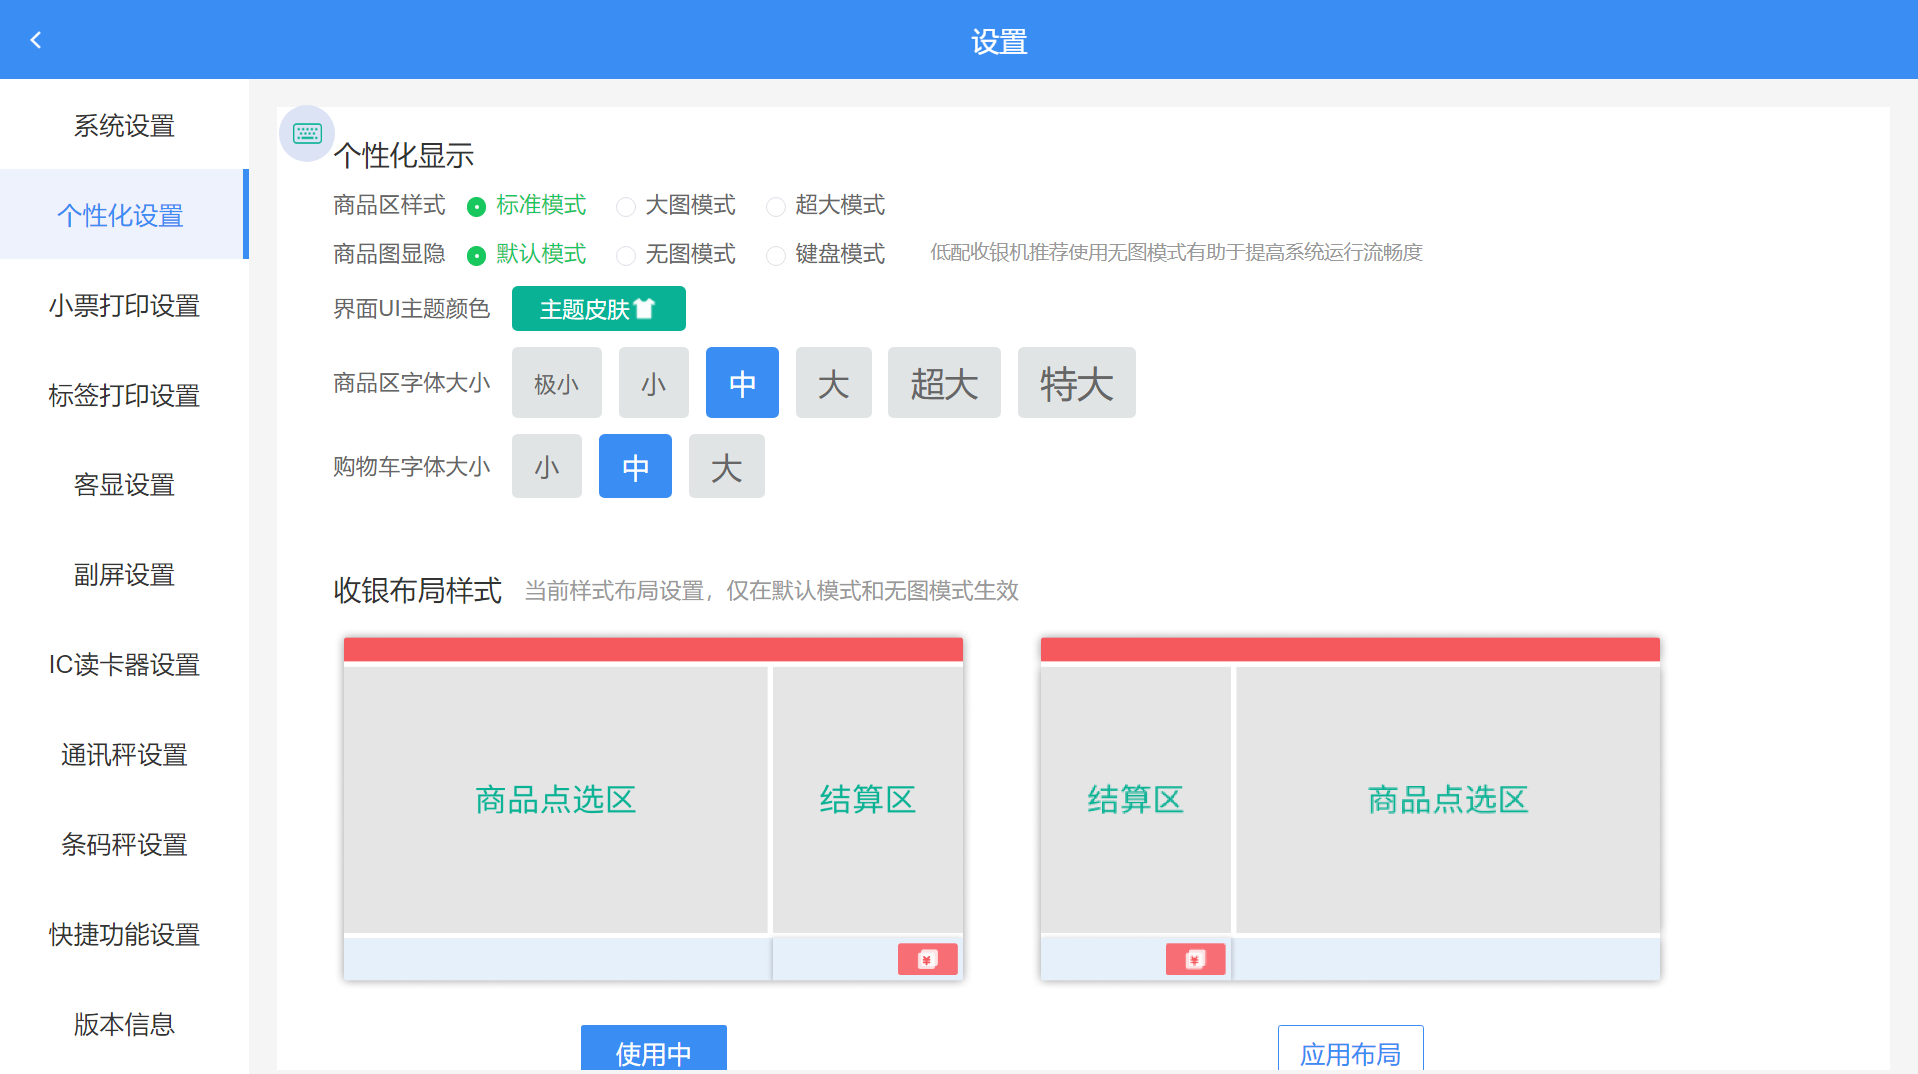
Task: Click 应用布局 button to apply layout
Action: tap(1350, 1052)
